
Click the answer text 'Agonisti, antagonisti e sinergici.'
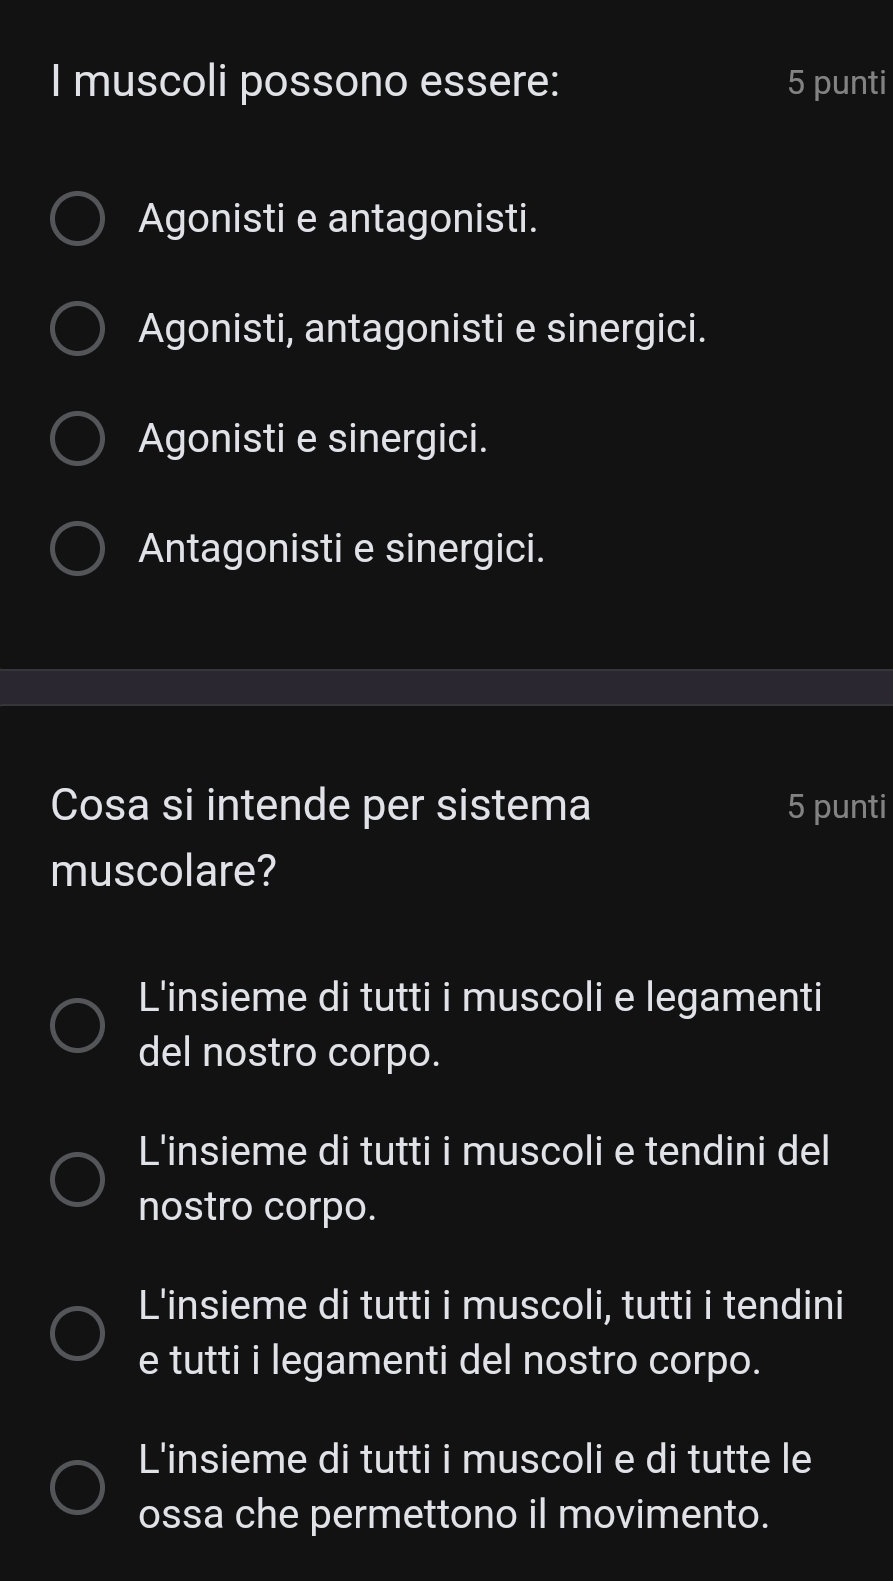tap(422, 328)
